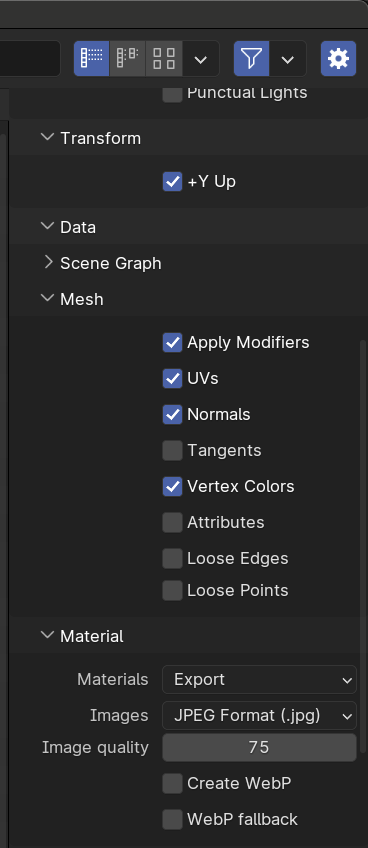The image size is (368, 848).
Task: Enable Tangents export checkbox
Action: [x=173, y=450]
